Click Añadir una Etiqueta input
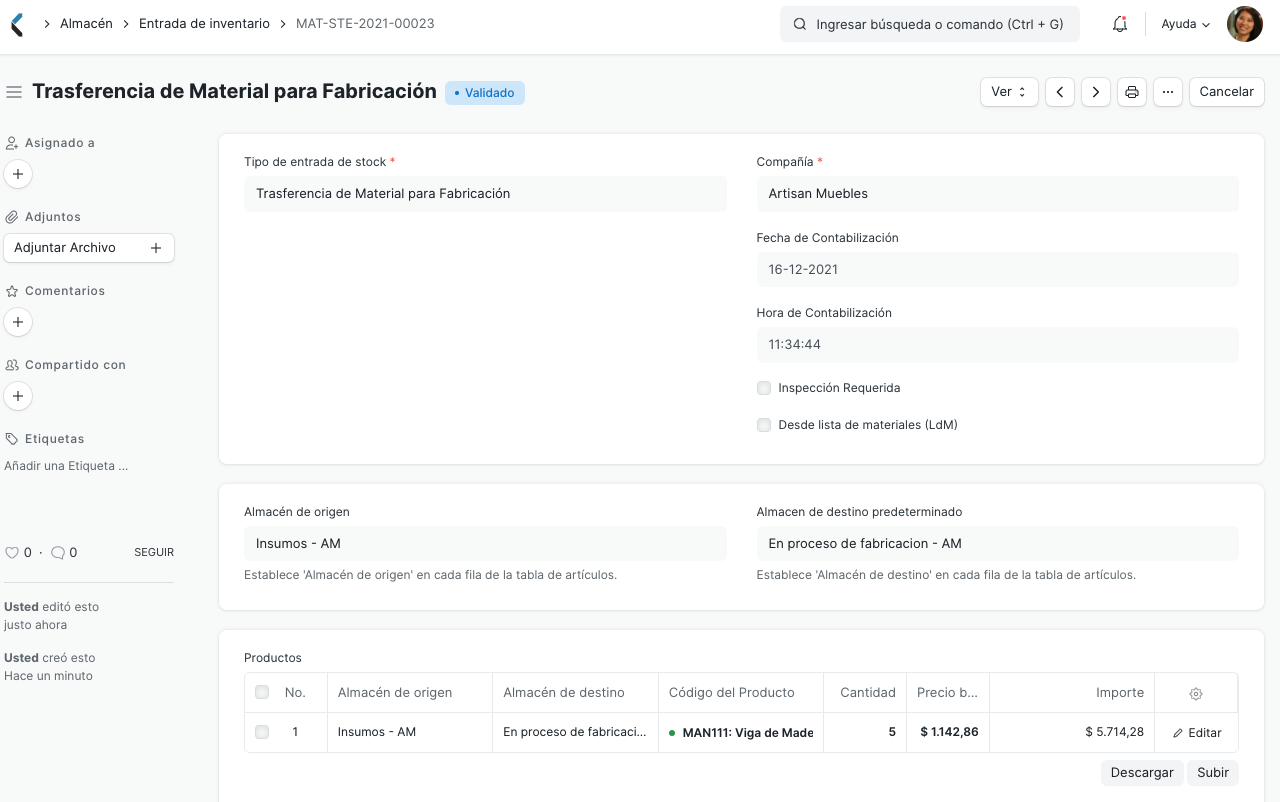 (66, 466)
